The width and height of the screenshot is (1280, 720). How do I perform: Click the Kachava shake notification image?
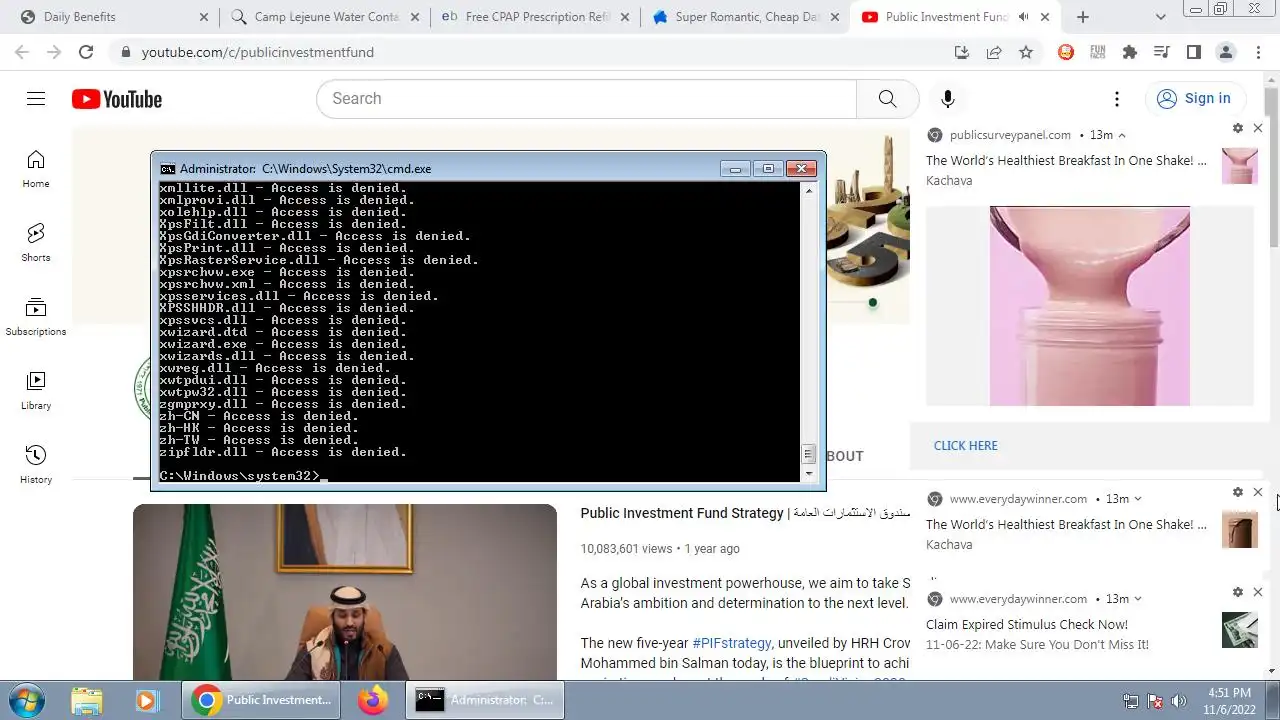(x=1090, y=306)
